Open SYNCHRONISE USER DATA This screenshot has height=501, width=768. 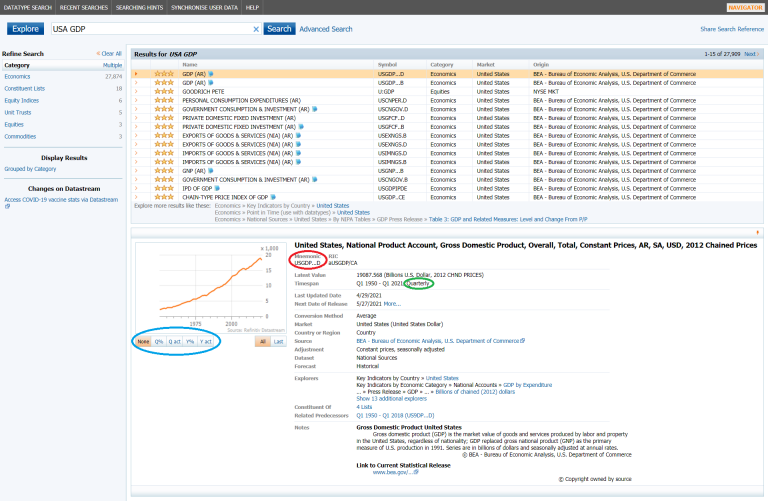click(x=204, y=7)
